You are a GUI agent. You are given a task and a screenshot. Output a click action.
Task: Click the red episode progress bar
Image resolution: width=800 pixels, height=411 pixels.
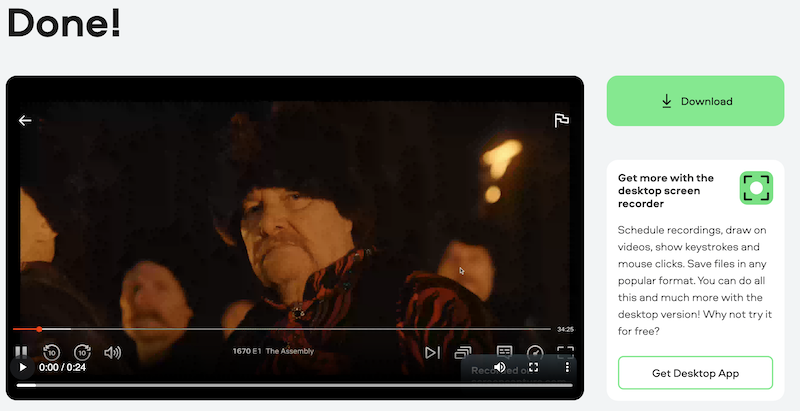click(282, 329)
